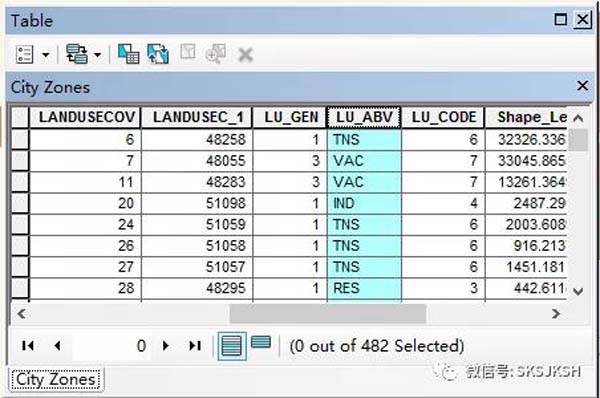Click the Select By Attributes icon

click(x=129, y=54)
